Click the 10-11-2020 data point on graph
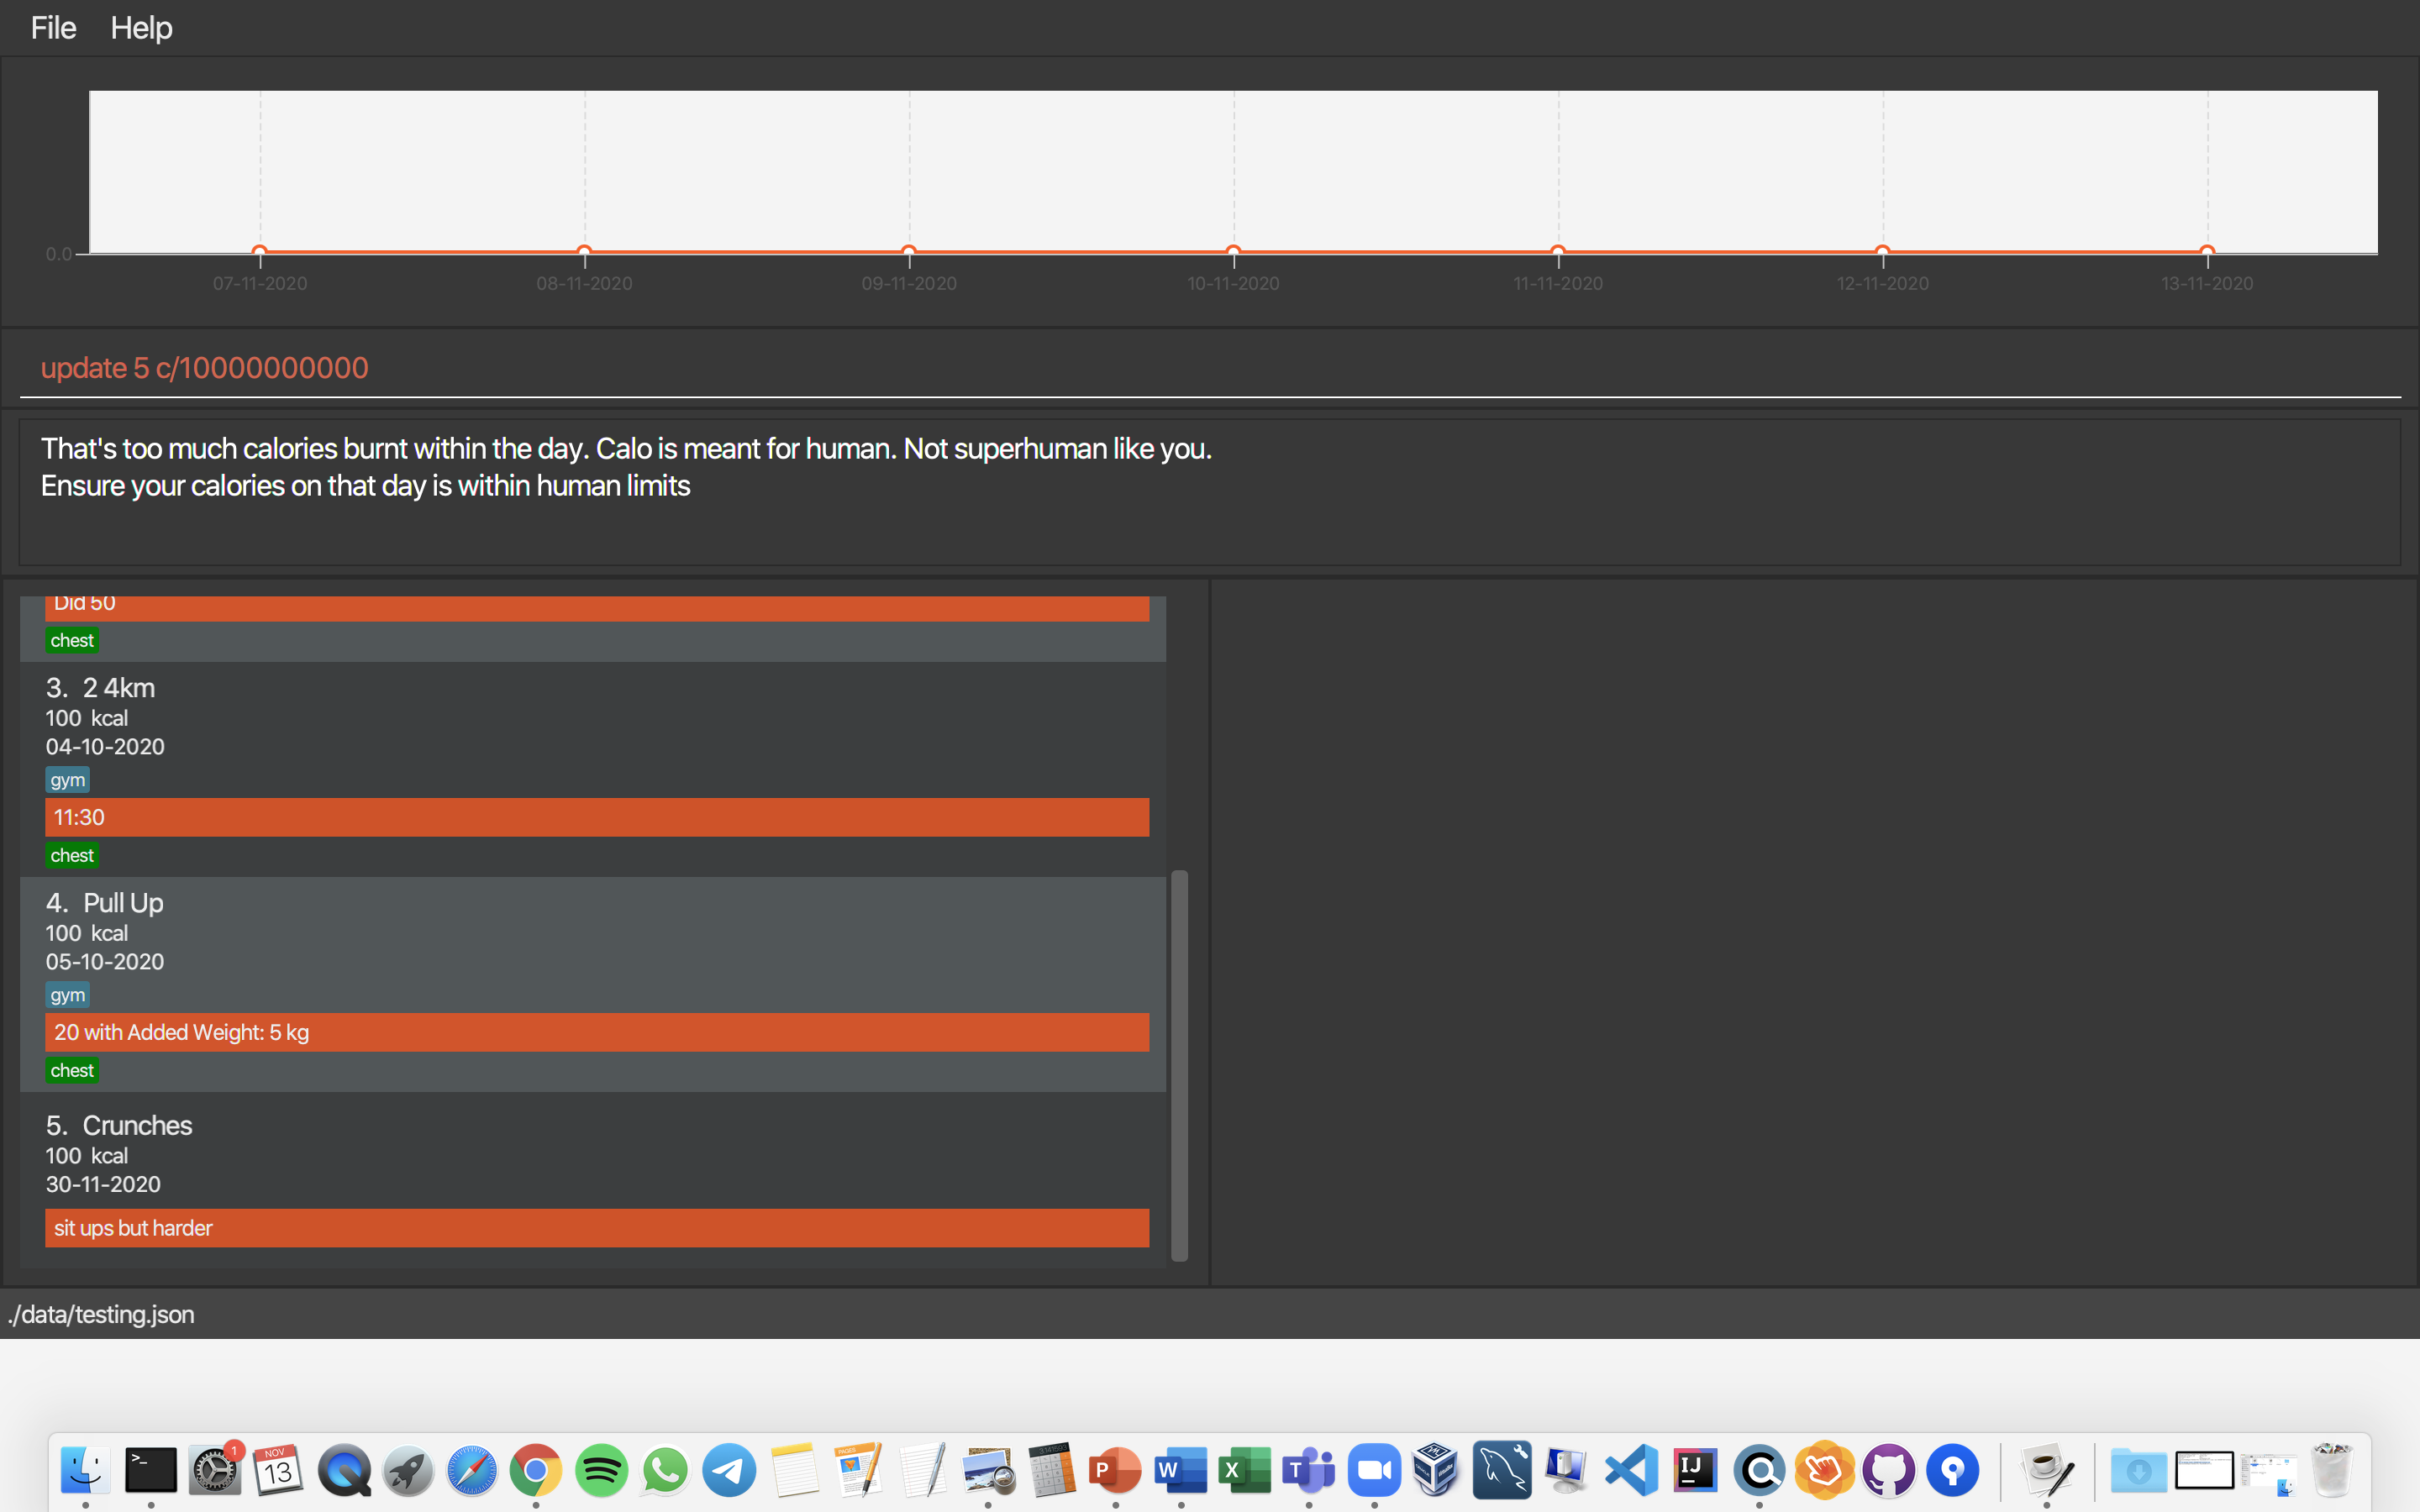Viewport: 2420px width, 1512px height. click(x=1233, y=251)
